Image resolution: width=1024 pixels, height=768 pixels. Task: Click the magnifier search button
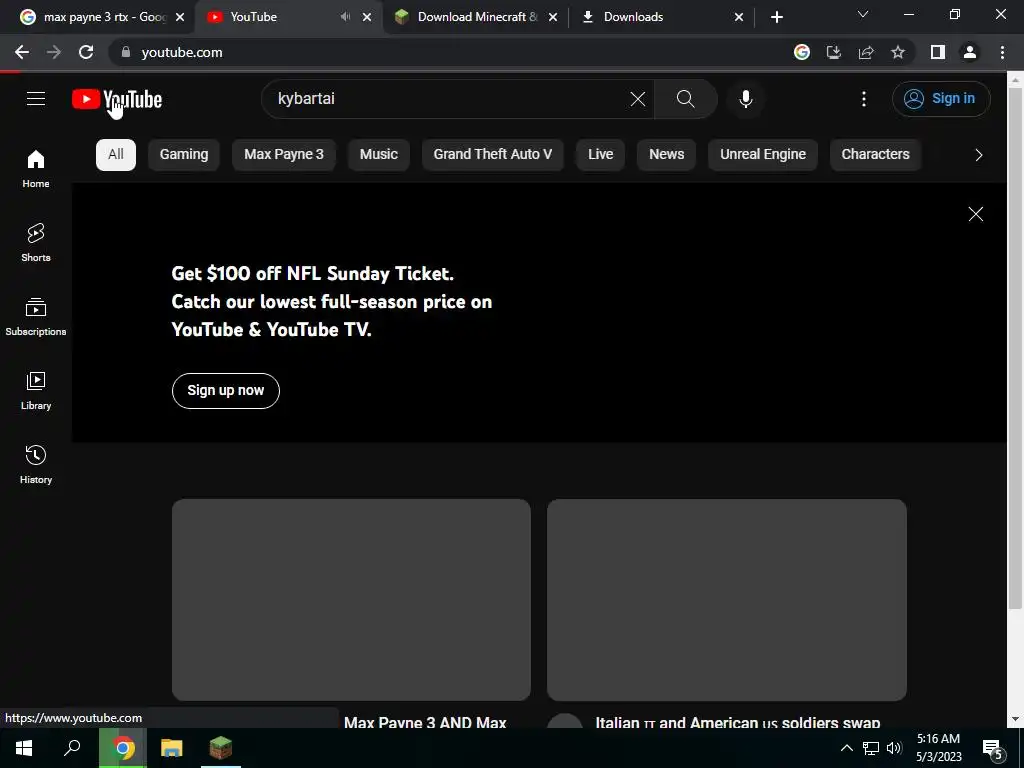[x=685, y=99]
